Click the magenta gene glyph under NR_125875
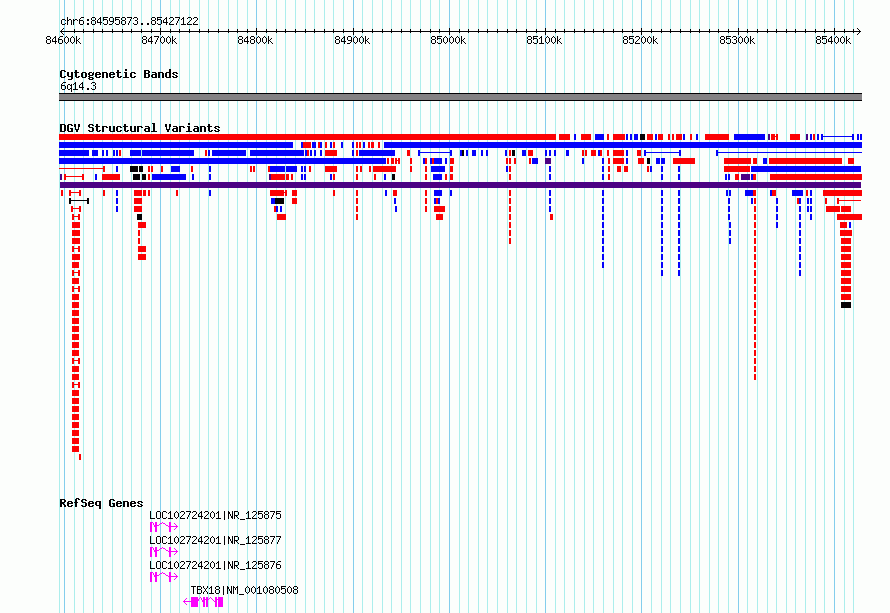890x613 pixels. (x=164, y=527)
